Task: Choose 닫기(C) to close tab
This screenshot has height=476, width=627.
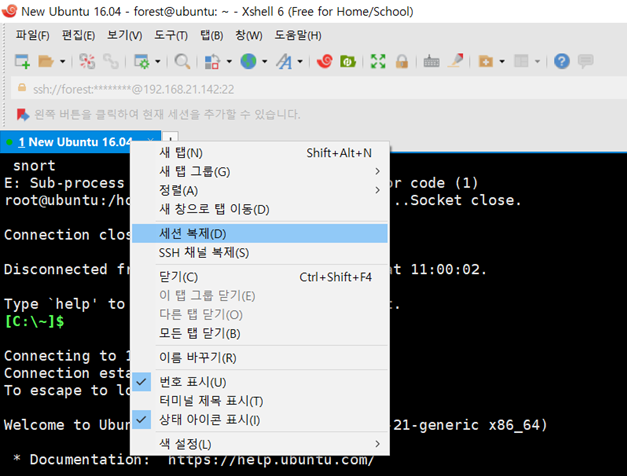Action: click(x=260, y=277)
